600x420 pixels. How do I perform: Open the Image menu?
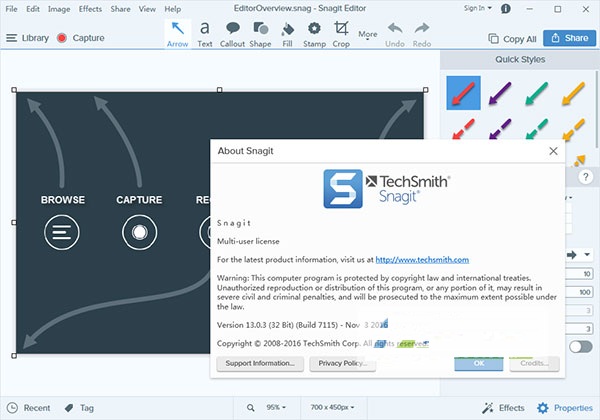[59, 9]
